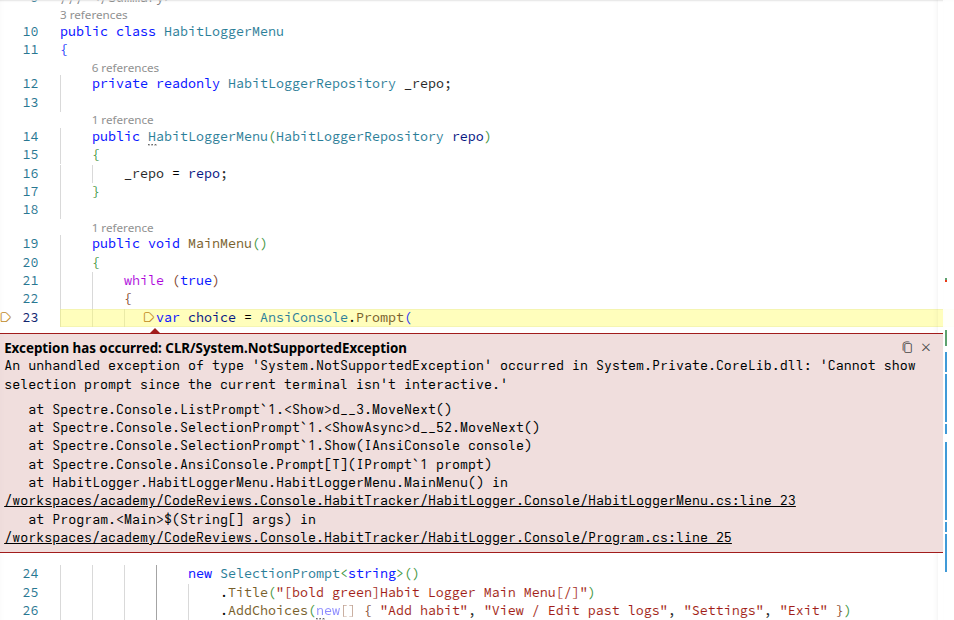Screen dimensions: 954x620
Task: Click the exception title NotSupportedException heading
Action: pos(206,348)
